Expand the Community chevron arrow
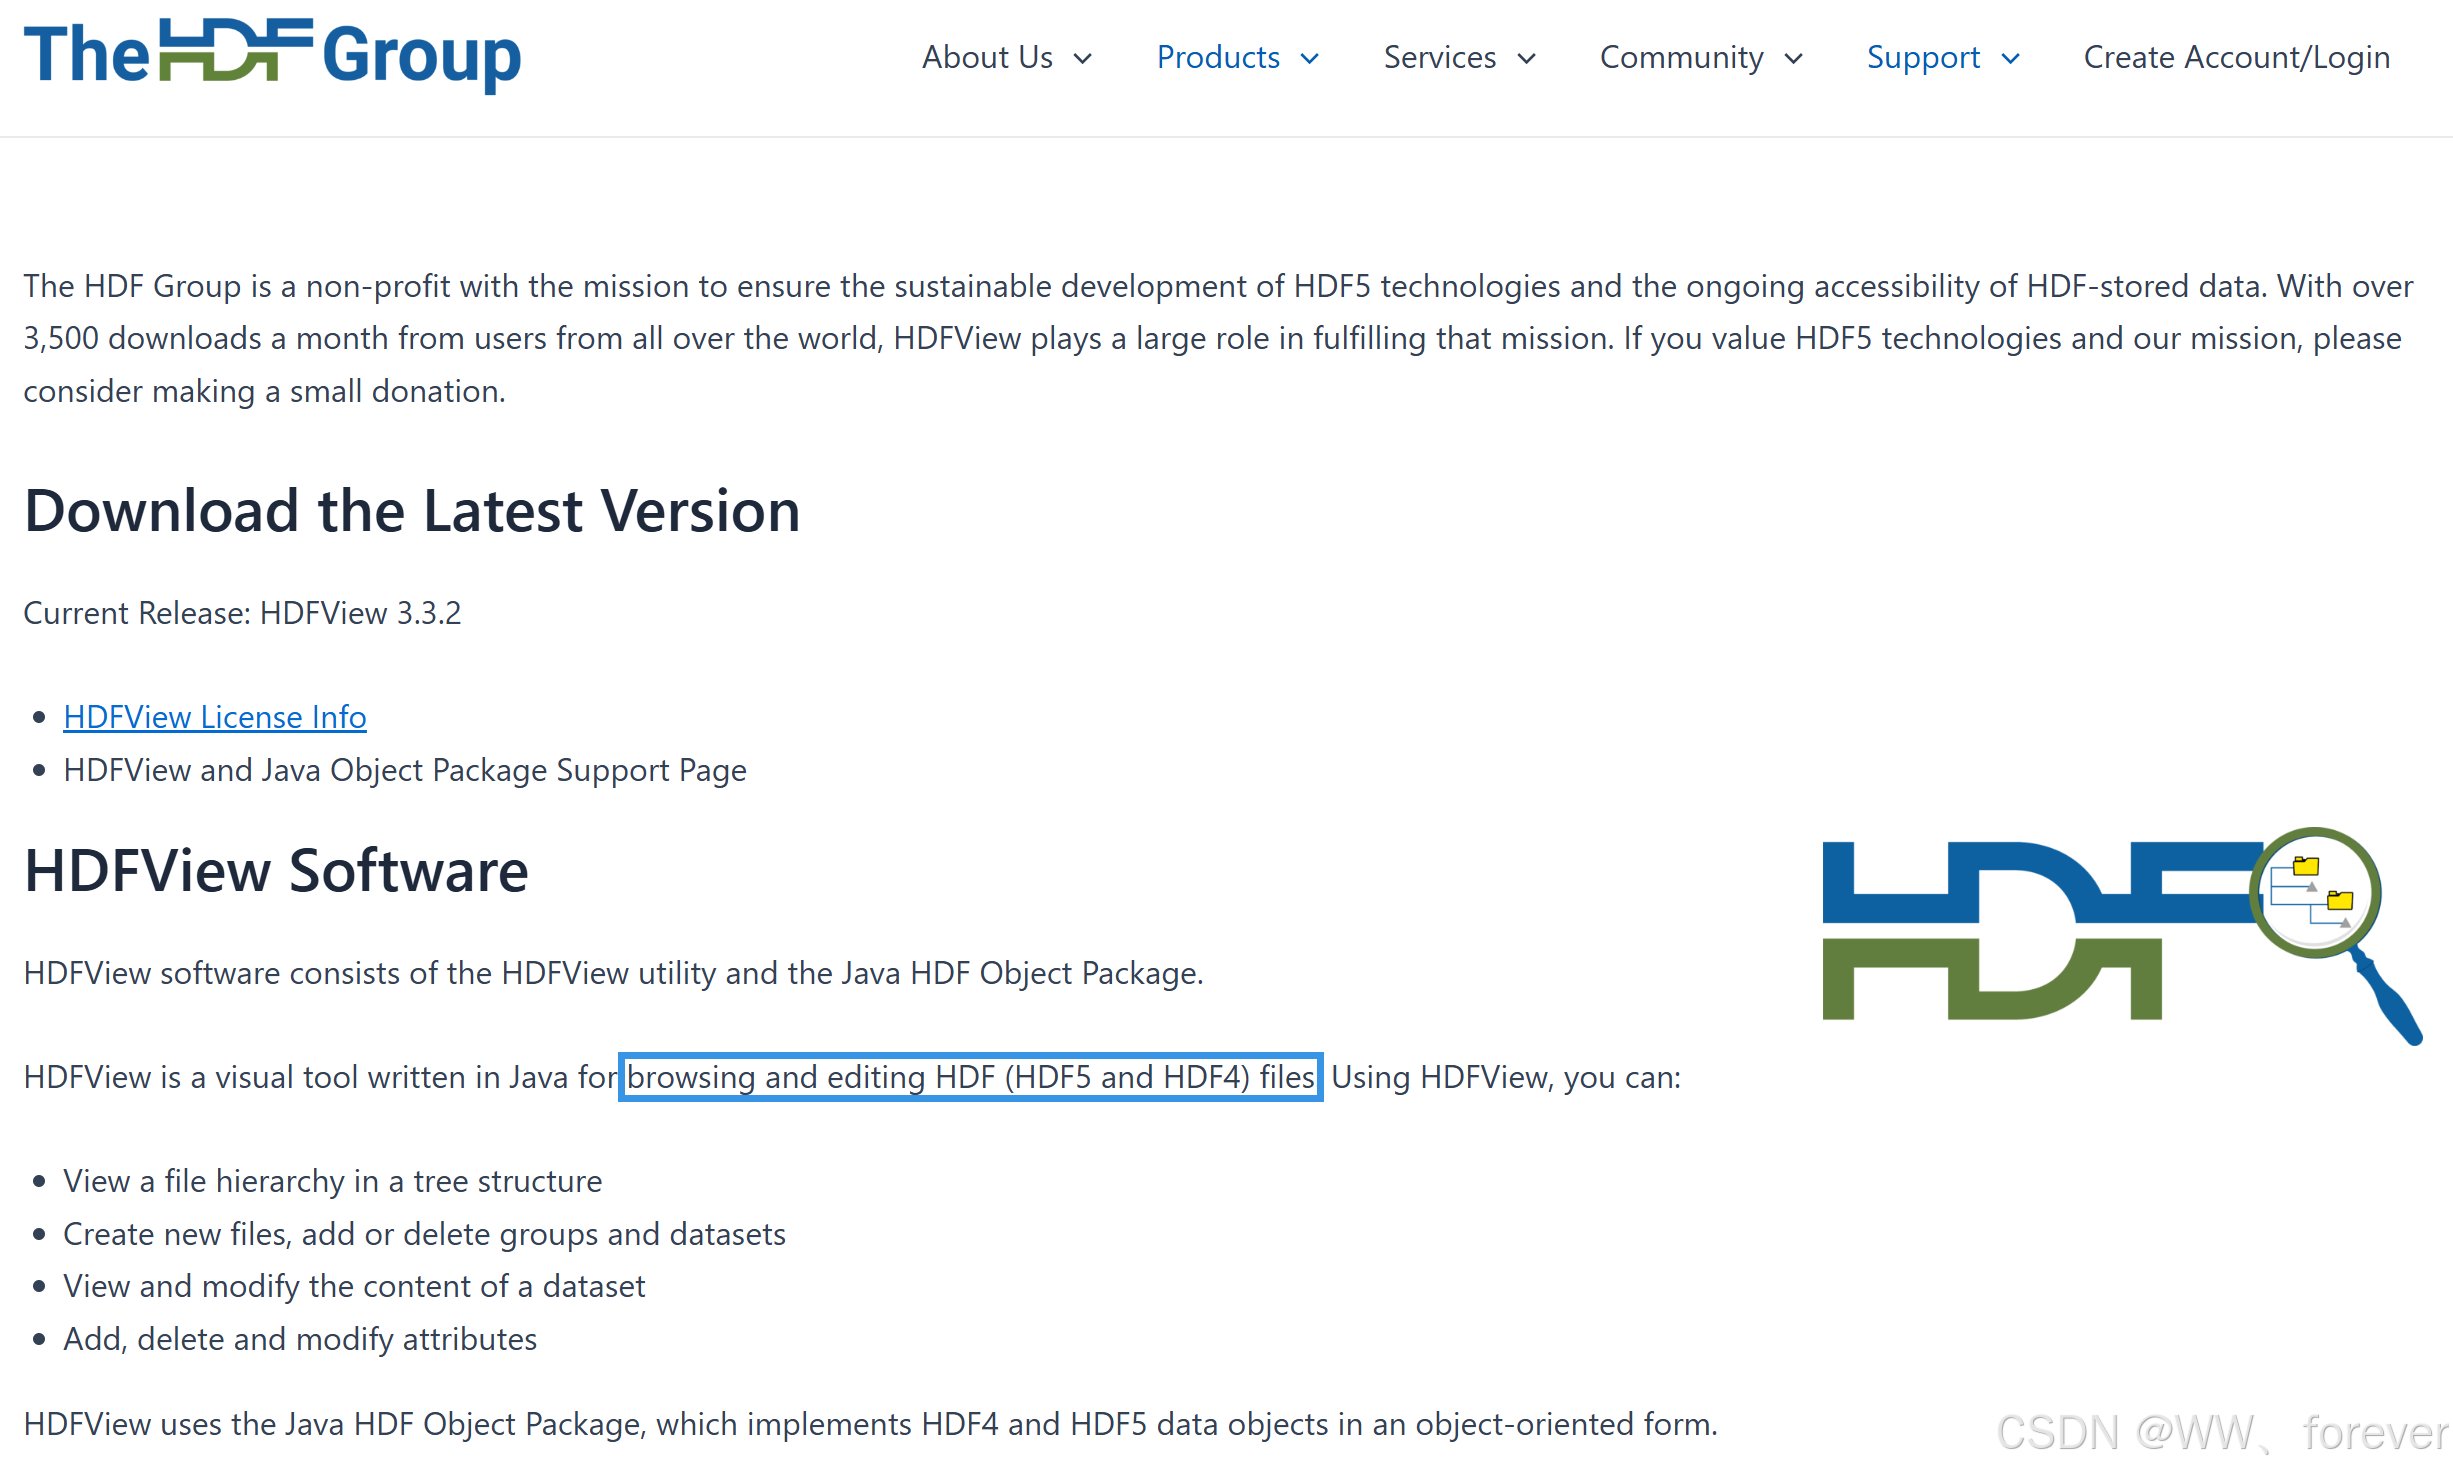Image resolution: width=2453 pixels, height=1473 pixels. (1794, 59)
